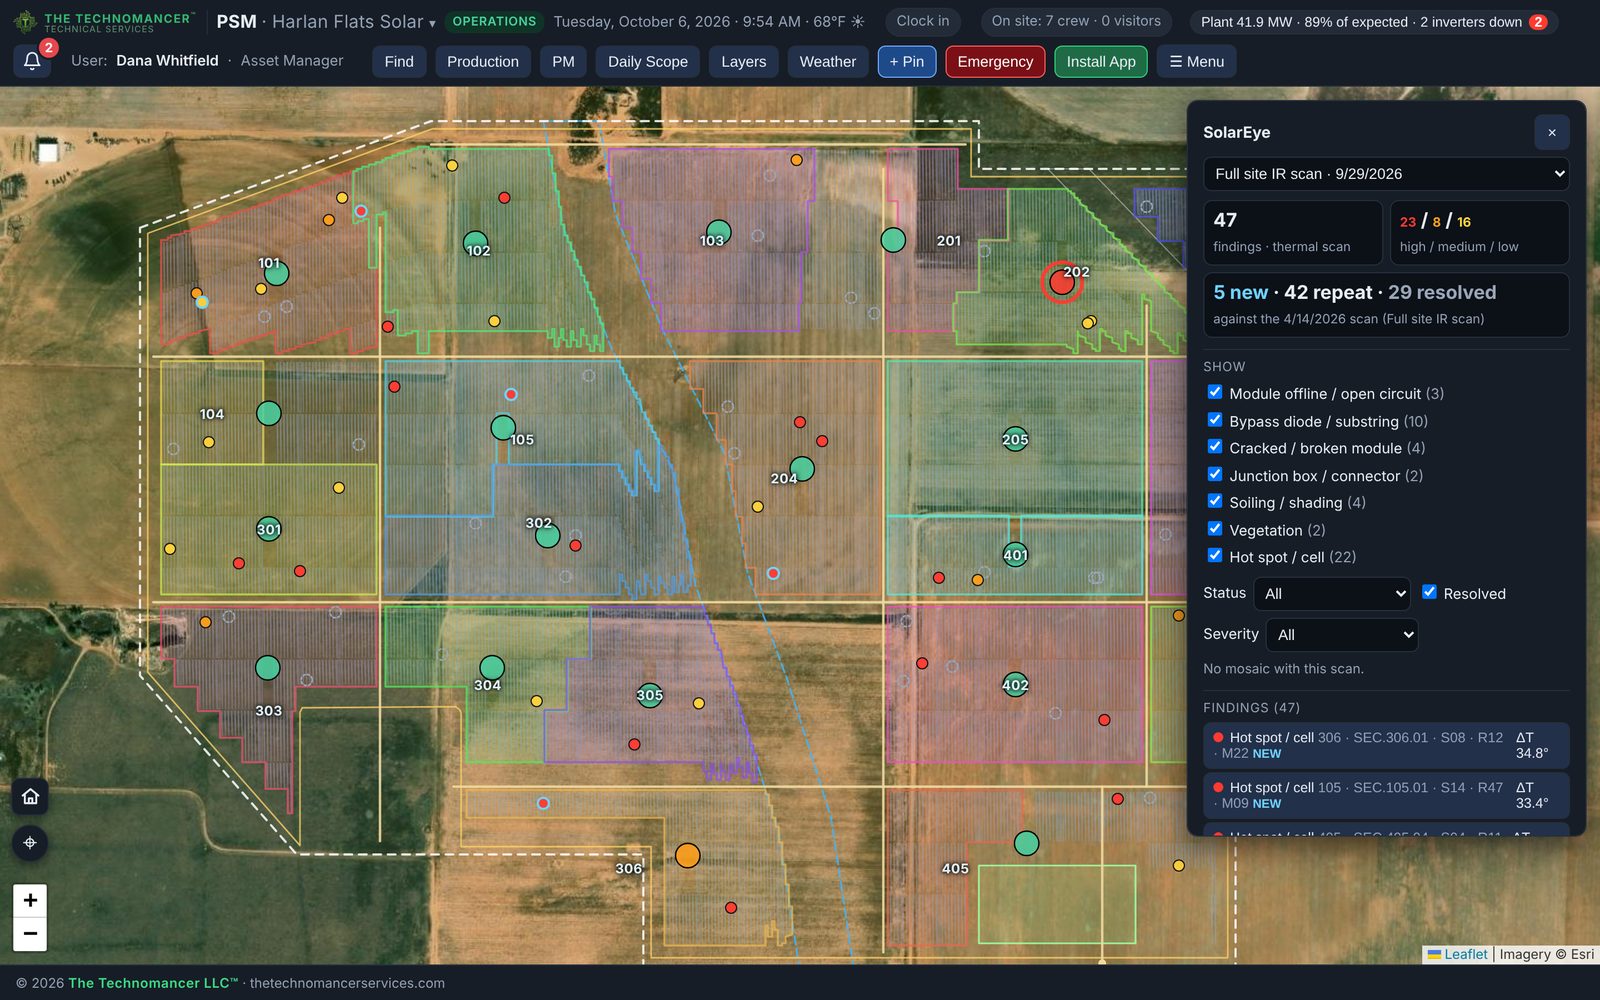Select the highlighted red marker at block 202

(x=1062, y=283)
